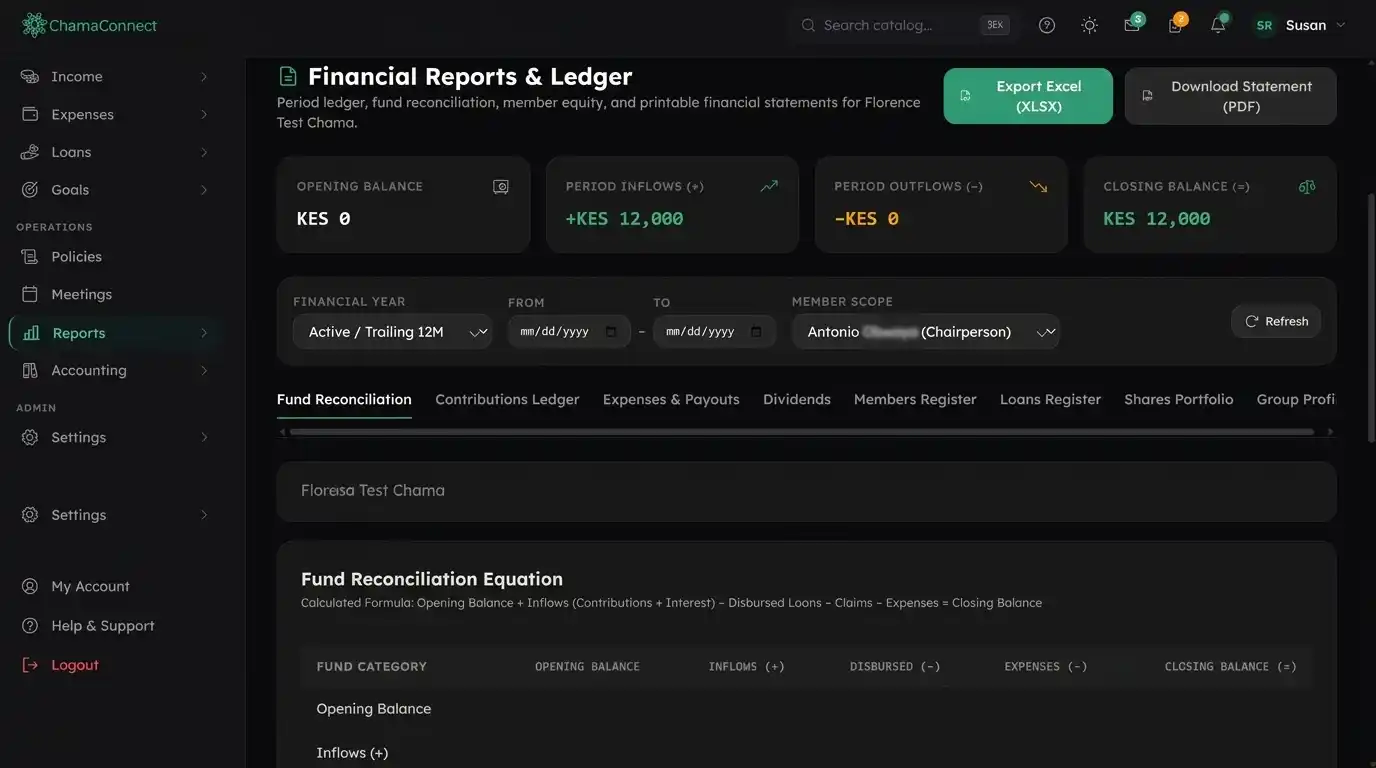Open the Member Scope dropdown
This screenshot has height=768, width=1376.
pyautogui.click(x=926, y=332)
